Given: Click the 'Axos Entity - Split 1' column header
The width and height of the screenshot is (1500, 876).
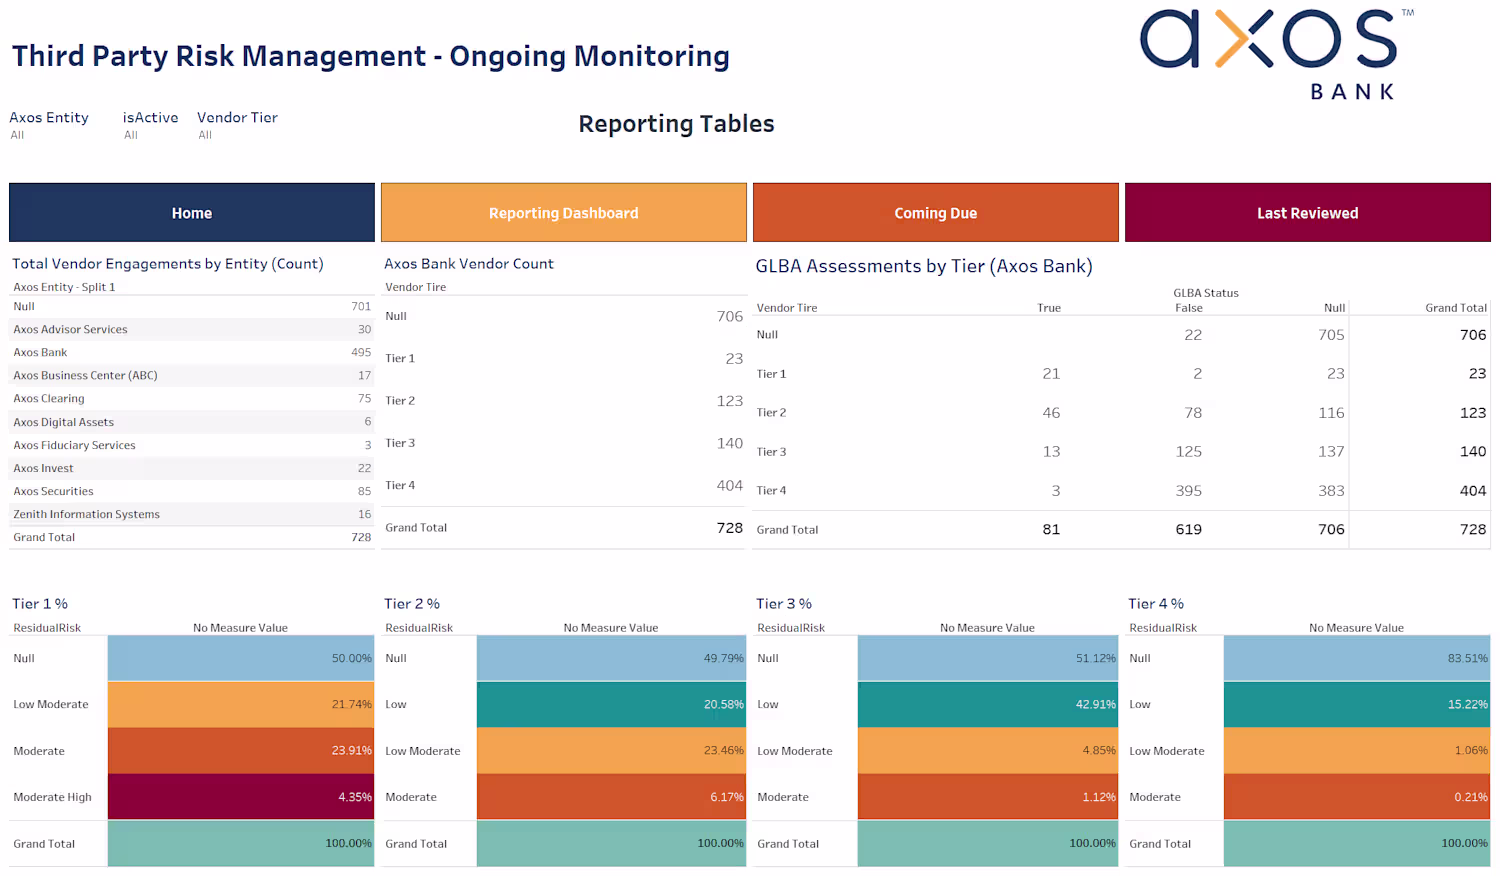Looking at the screenshot, I should (x=64, y=287).
